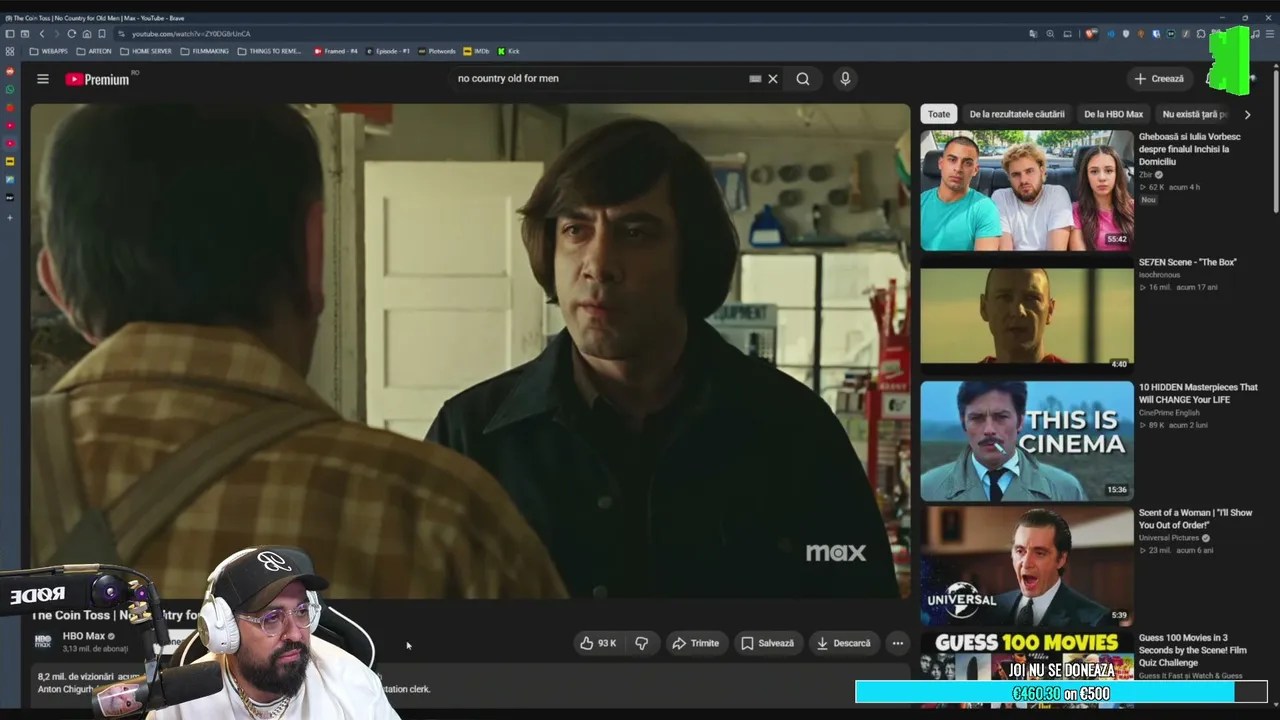Open the ARTEON bookmarks folder
This screenshot has width=1280, height=720.
(94, 51)
